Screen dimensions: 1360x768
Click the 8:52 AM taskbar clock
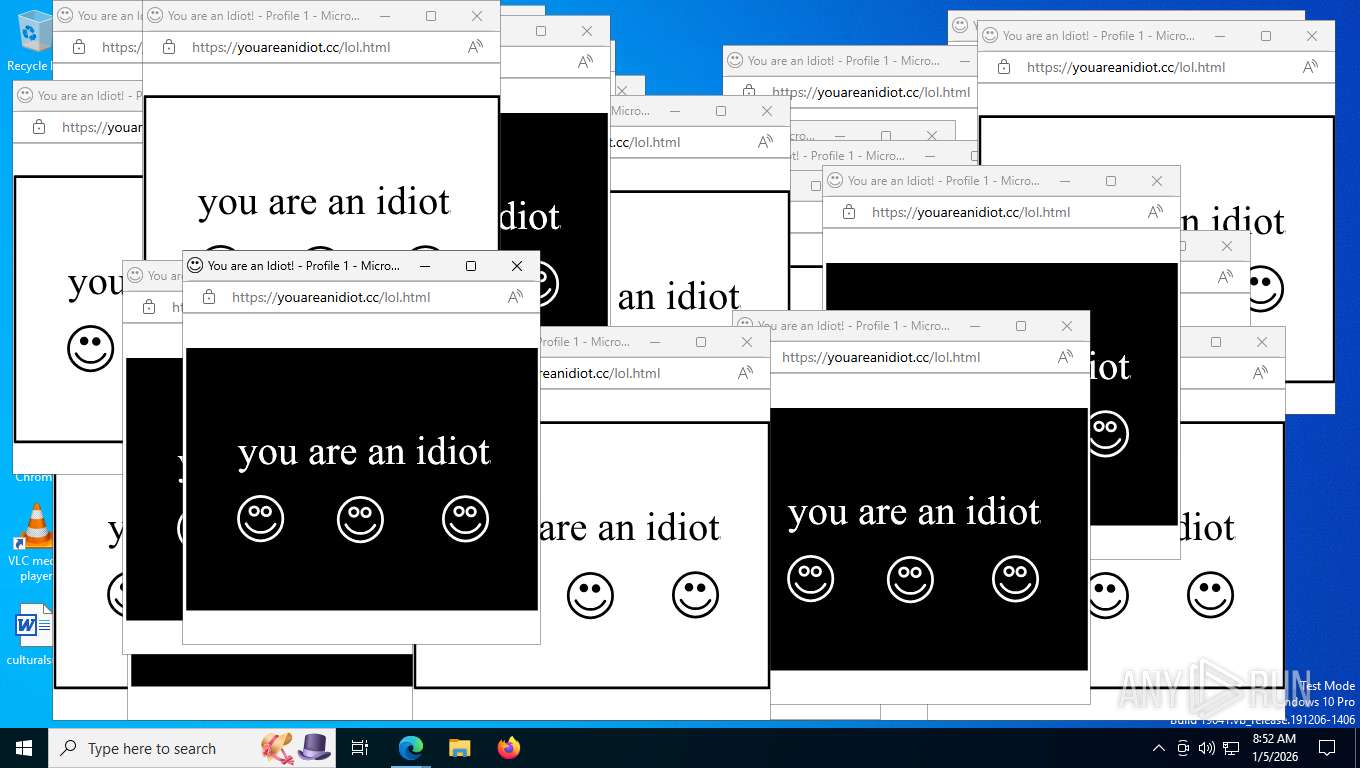1274,747
